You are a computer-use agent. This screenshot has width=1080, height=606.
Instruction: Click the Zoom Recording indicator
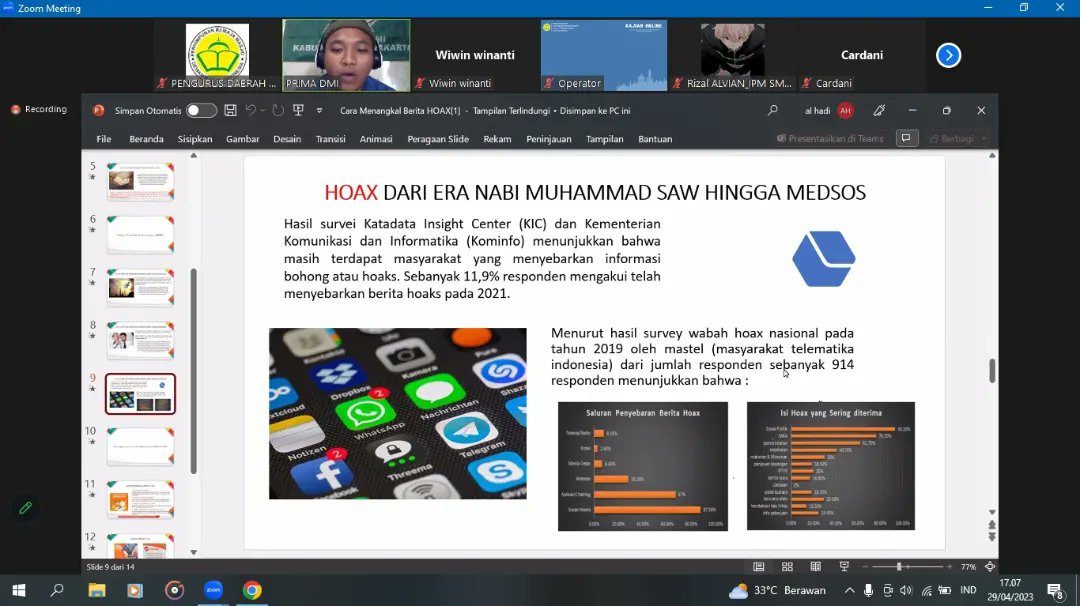(x=39, y=109)
